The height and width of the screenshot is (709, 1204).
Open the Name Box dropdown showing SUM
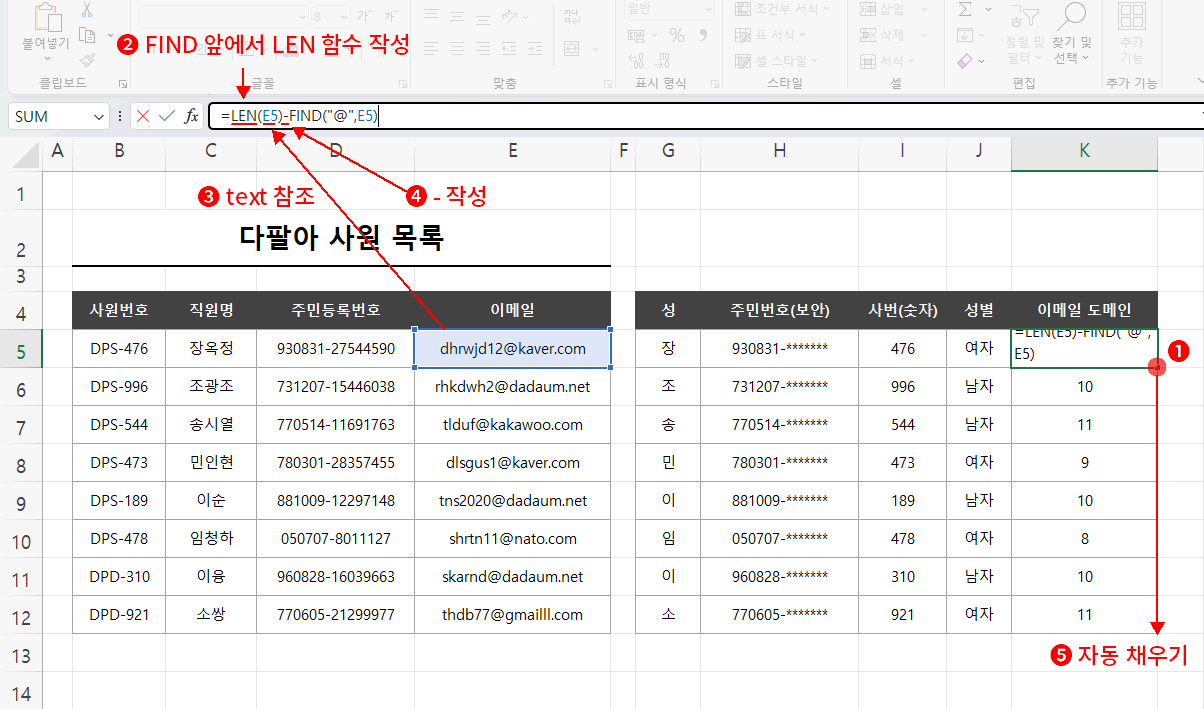pyautogui.click(x=98, y=117)
